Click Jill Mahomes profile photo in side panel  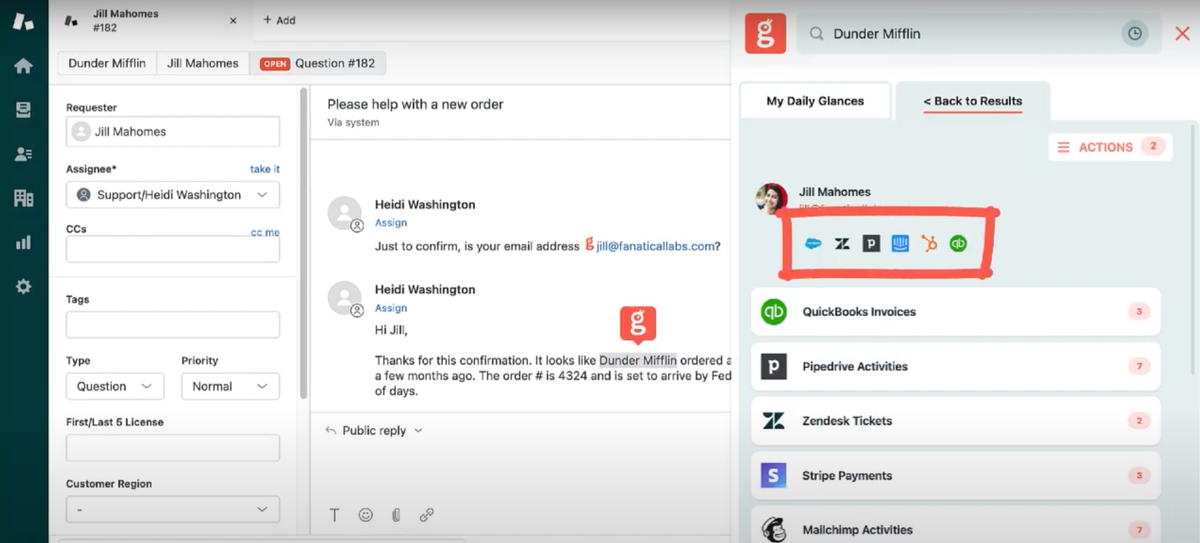771,198
